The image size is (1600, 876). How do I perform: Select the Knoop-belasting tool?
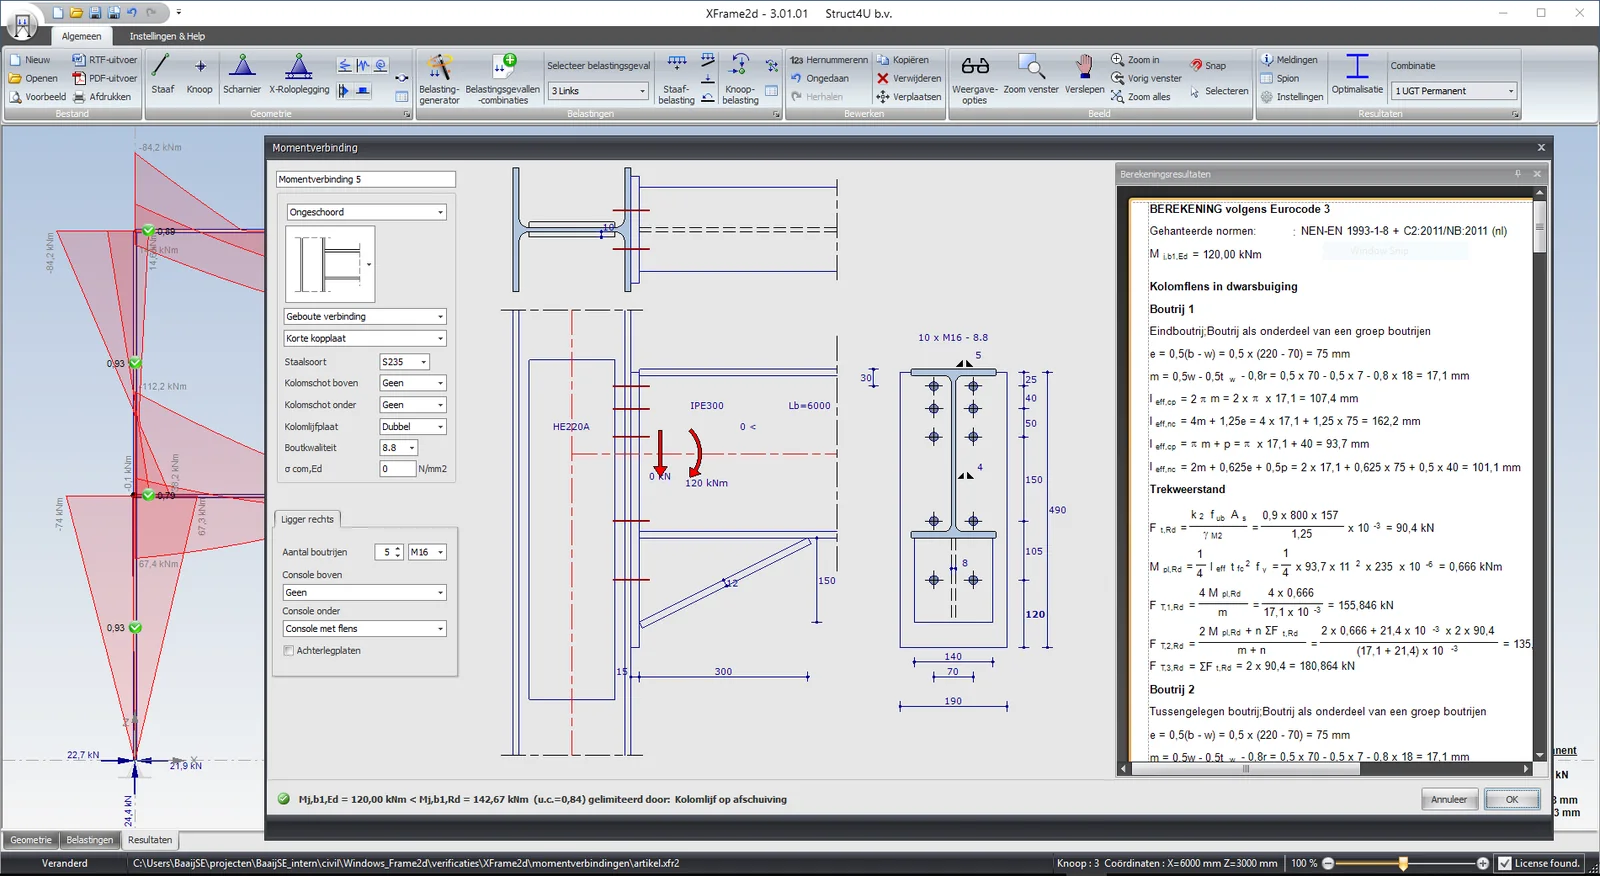coord(740,79)
